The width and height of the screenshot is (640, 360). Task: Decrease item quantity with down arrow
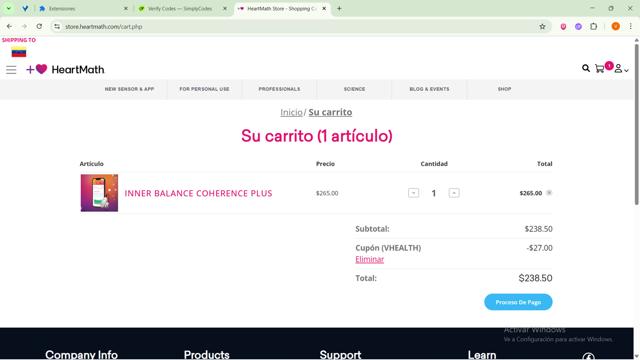click(x=413, y=193)
